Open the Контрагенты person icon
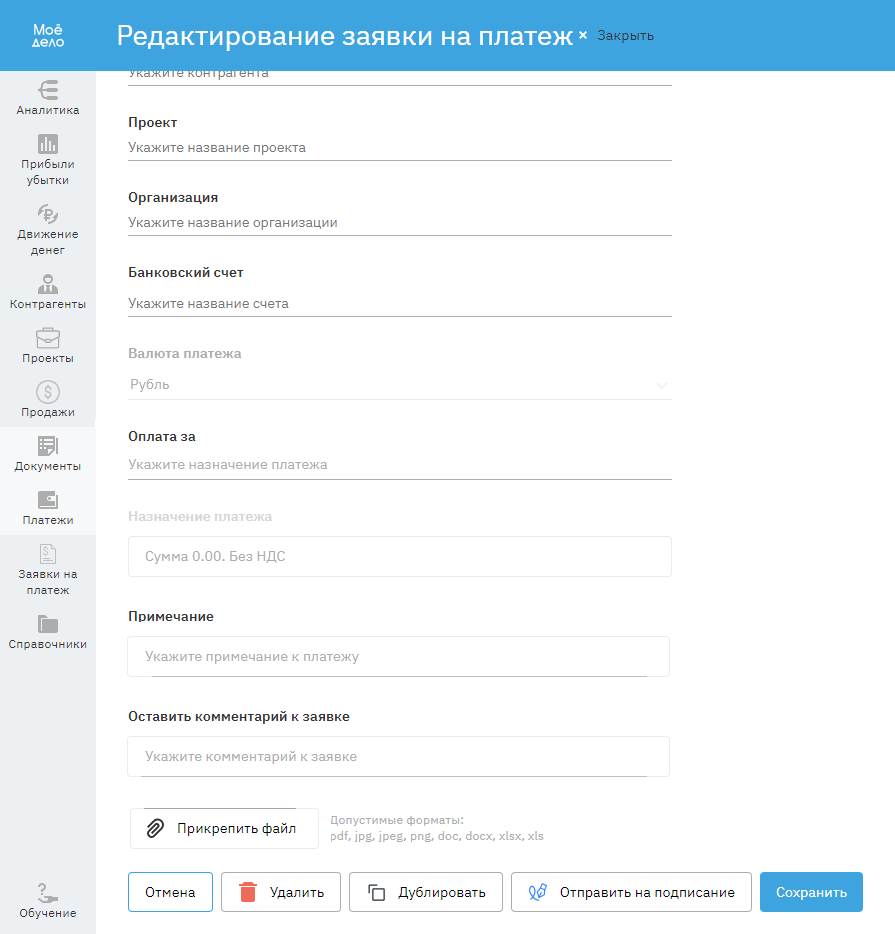Image resolution: width=895 pixels, height=934 pixels. 48,283
